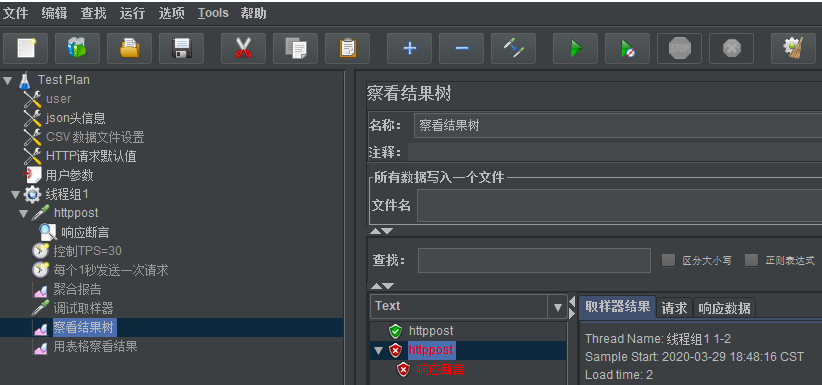Open the 编辑 menu
The image size is (822, 385).
point(55,14)
